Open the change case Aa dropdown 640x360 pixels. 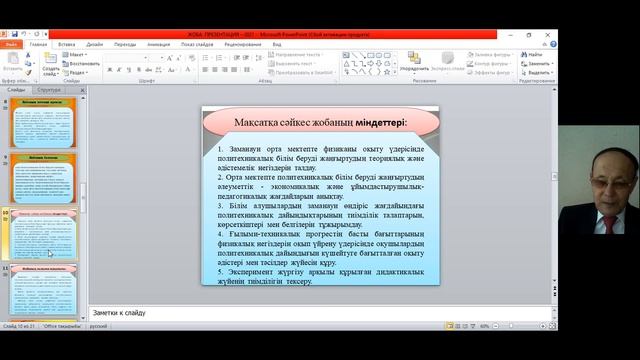pyautogui.click(x=172, y=70)
